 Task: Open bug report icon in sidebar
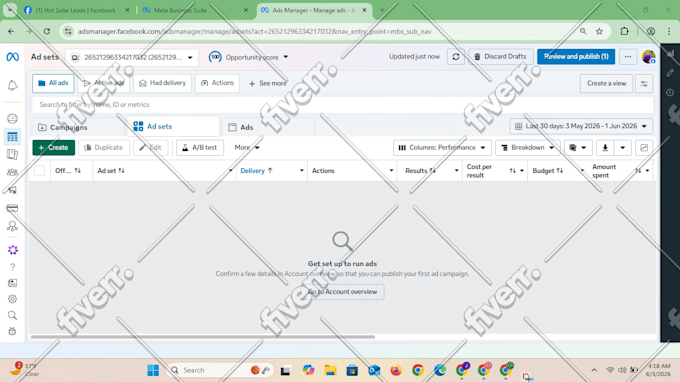(x=12, y=331)
